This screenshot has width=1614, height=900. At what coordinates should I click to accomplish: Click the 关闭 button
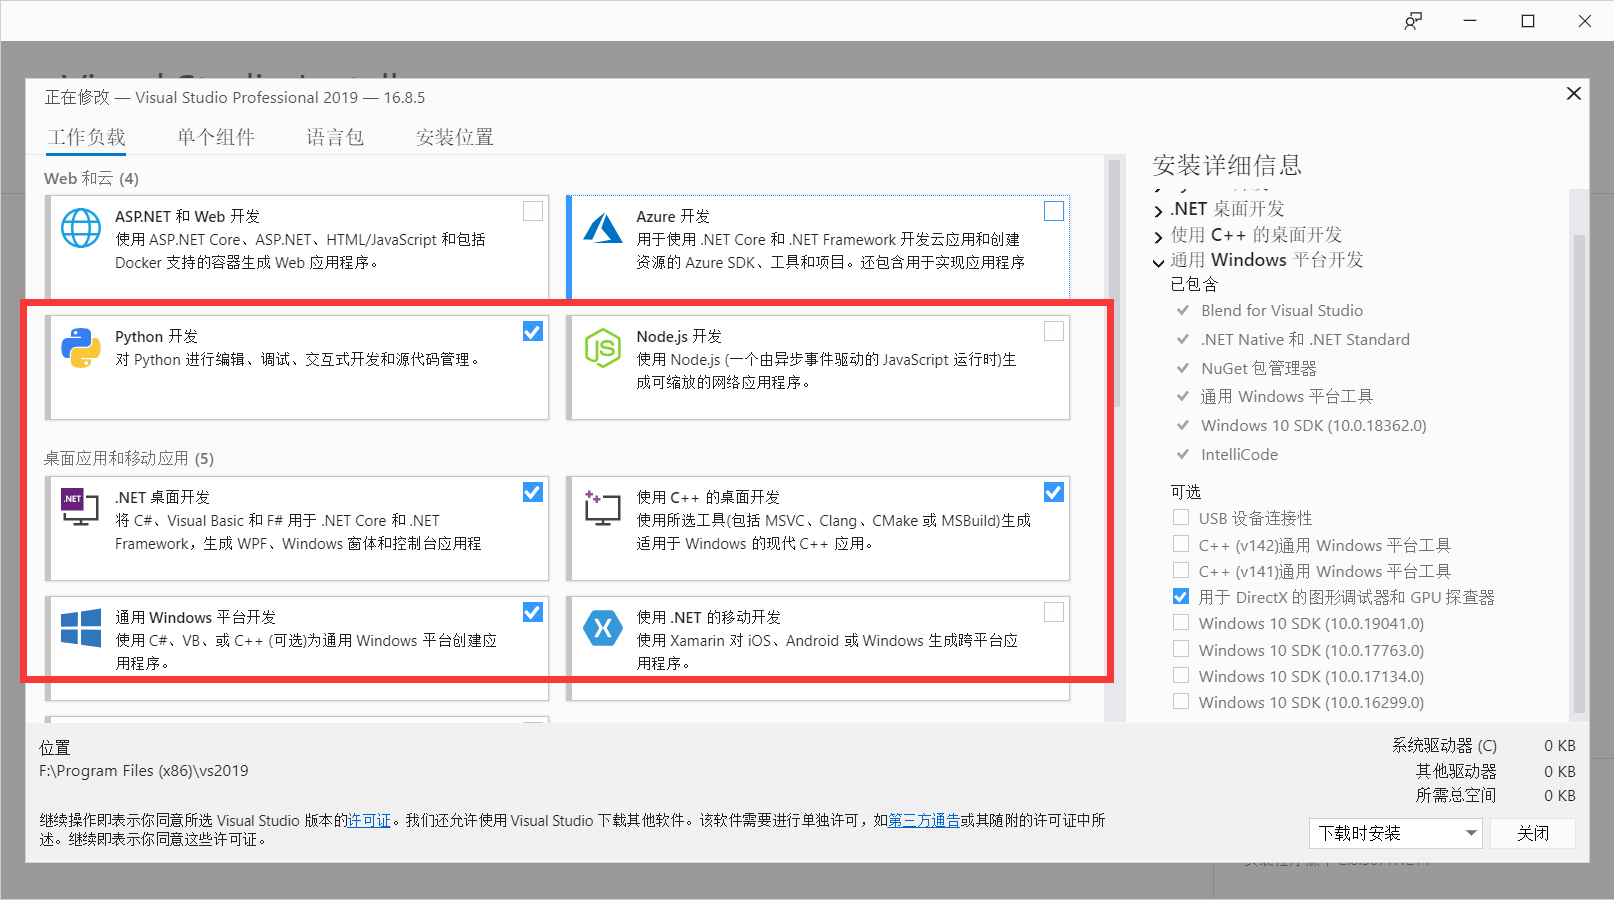coord(1533,833)
